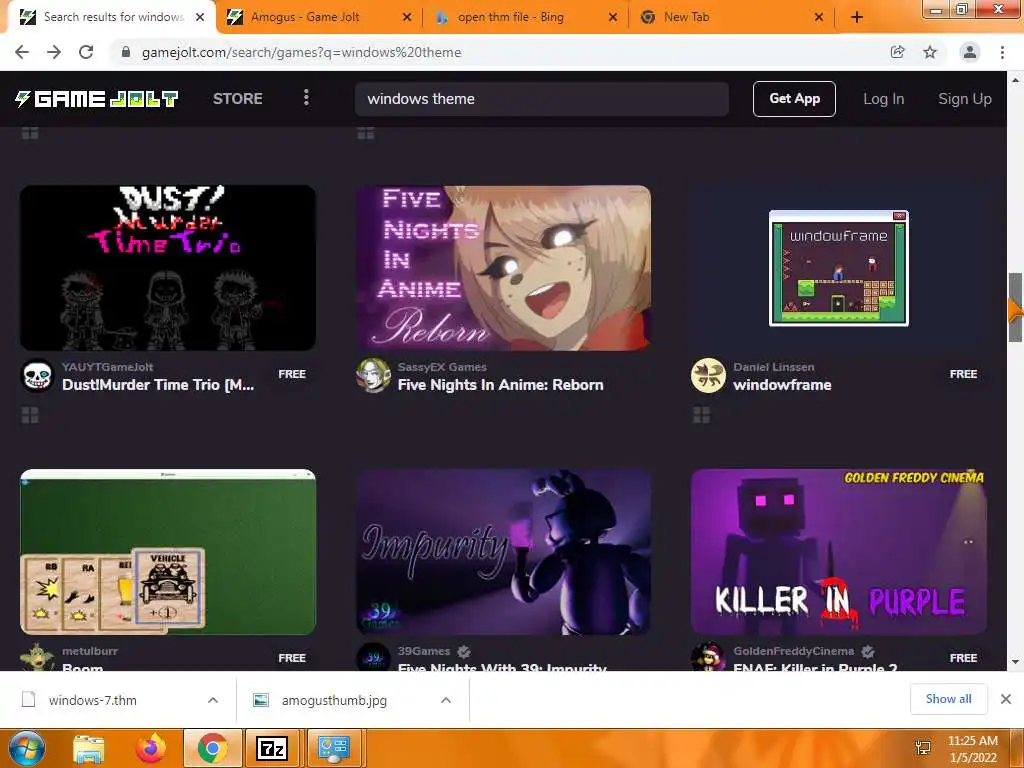1024x768 pixels.
Task: Show all downloads
Action: click(x=948, y=699)
